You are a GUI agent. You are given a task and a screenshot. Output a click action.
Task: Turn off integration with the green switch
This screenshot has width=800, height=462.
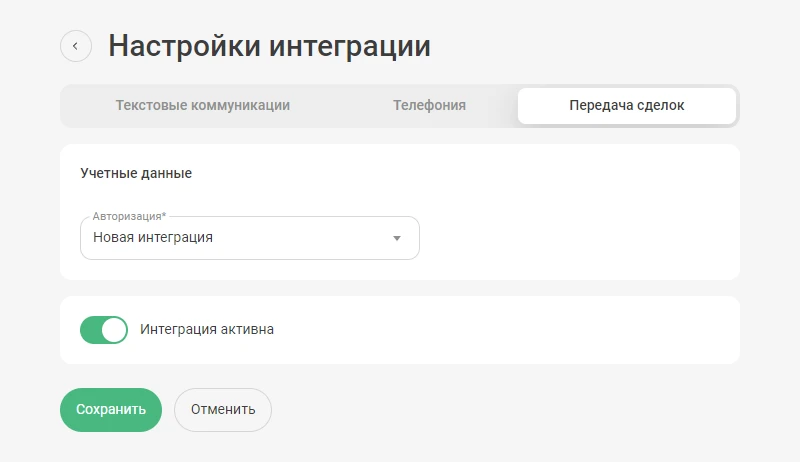click(x=104, y=330)
